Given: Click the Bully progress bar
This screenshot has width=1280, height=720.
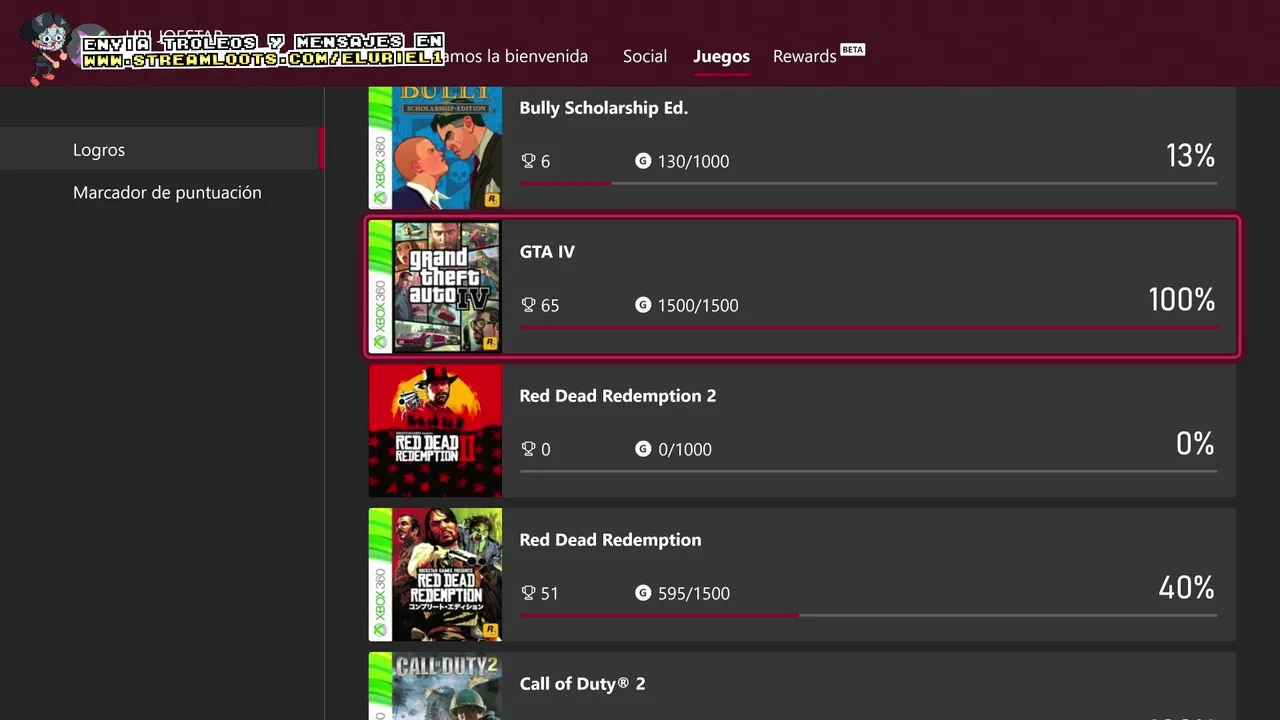Looking at the screenshot, I should (x=868, y=183).
